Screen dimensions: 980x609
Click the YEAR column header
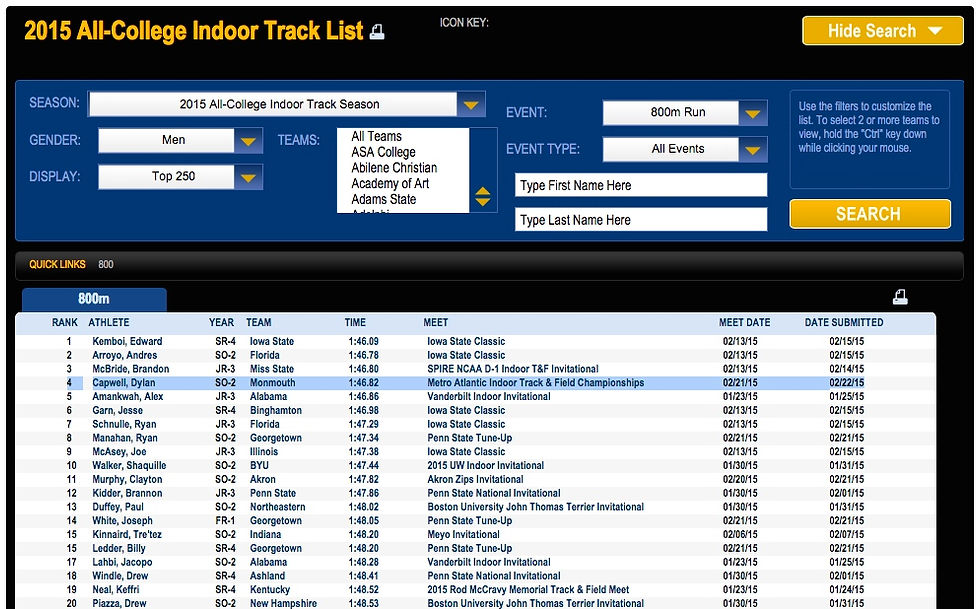[221, 323]
